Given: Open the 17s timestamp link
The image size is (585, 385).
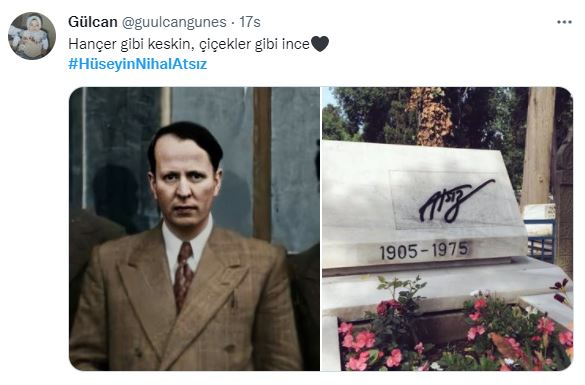Looking at the screenshot, I should [x=250, y=22].
